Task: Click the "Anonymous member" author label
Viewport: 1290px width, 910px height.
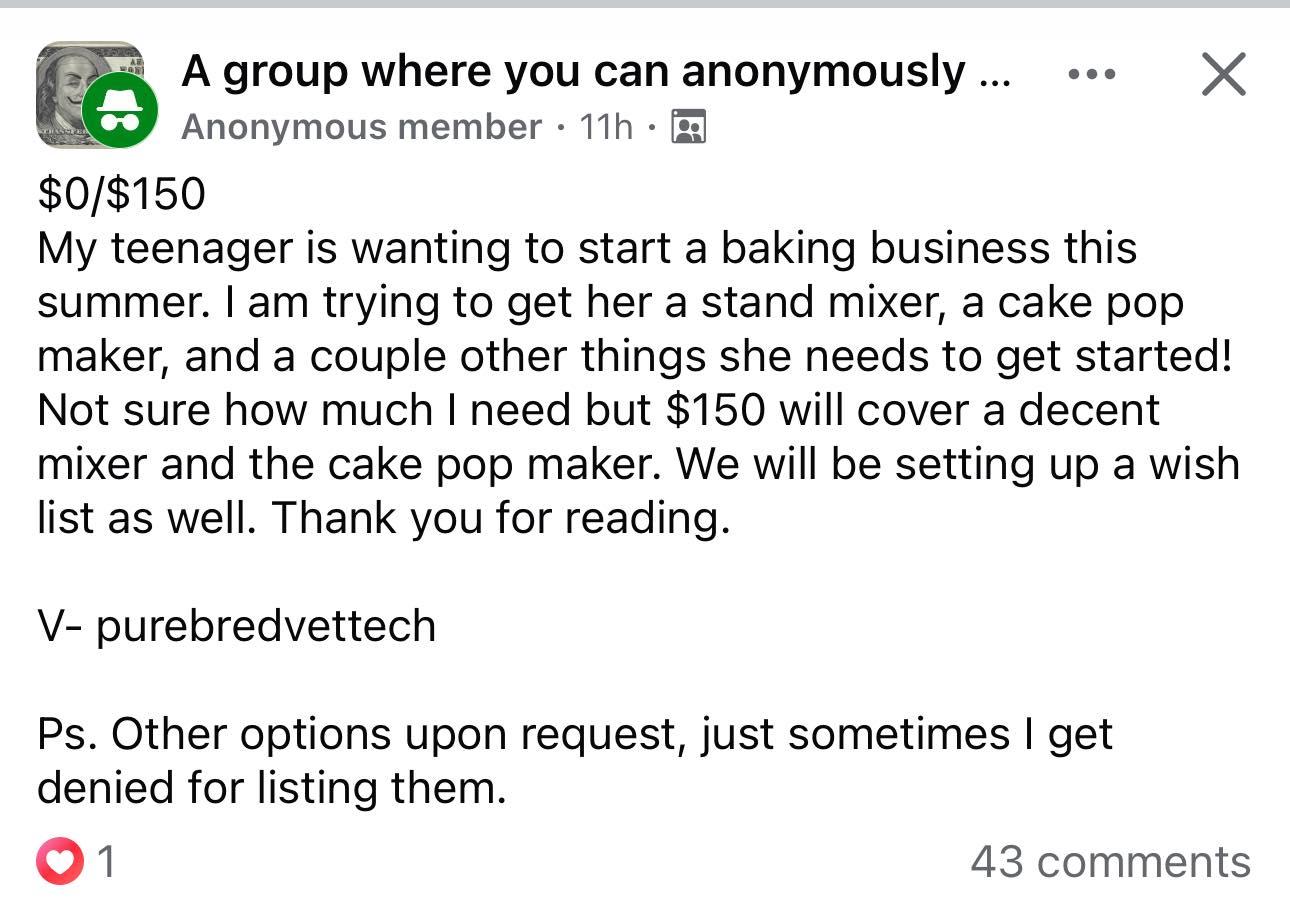Action: coord(361,127)
